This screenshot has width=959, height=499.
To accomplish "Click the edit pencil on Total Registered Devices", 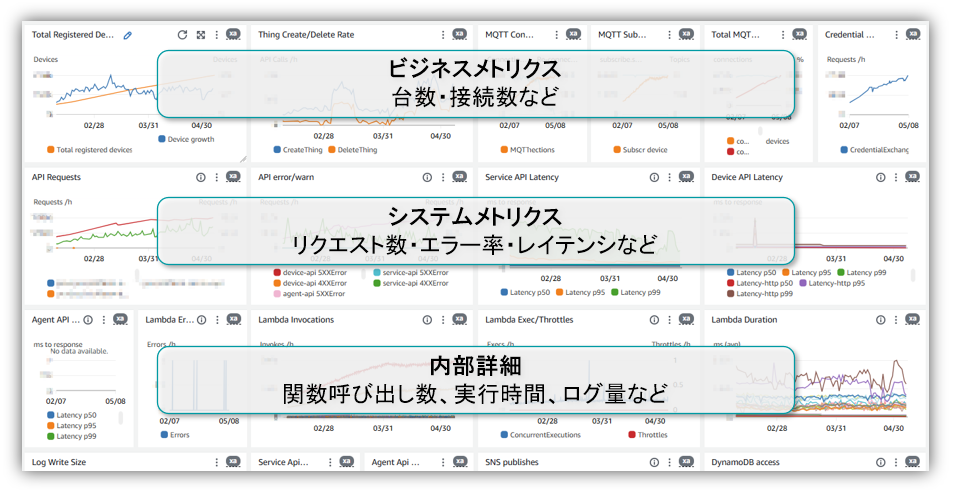I will pyautogui.click(x=127, y=35).
